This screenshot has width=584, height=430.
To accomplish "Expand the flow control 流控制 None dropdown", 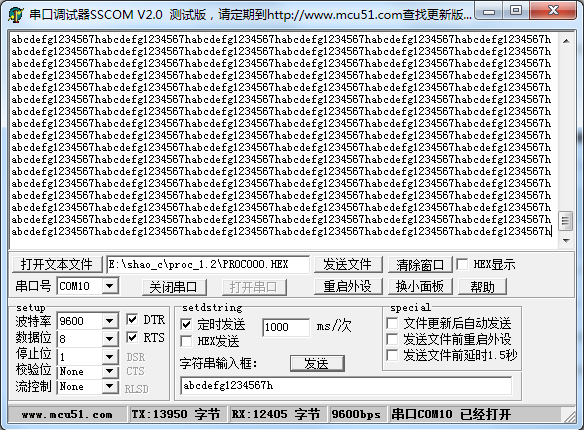I will [x=110, y=386].
